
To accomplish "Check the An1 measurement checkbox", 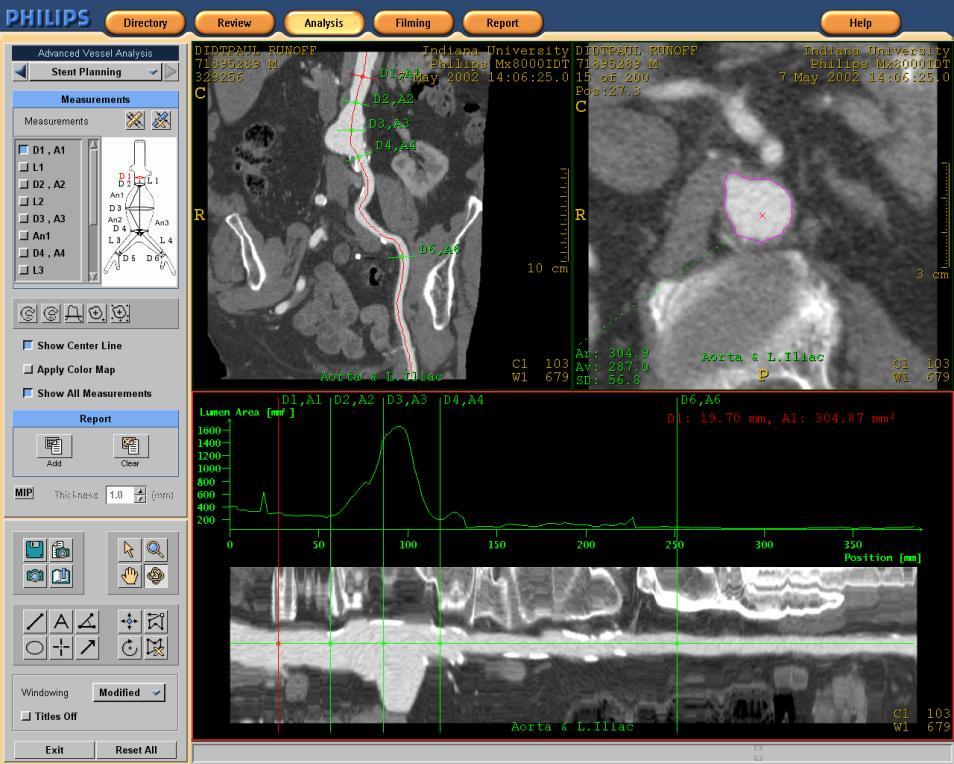I will click(x=24, y=235).
